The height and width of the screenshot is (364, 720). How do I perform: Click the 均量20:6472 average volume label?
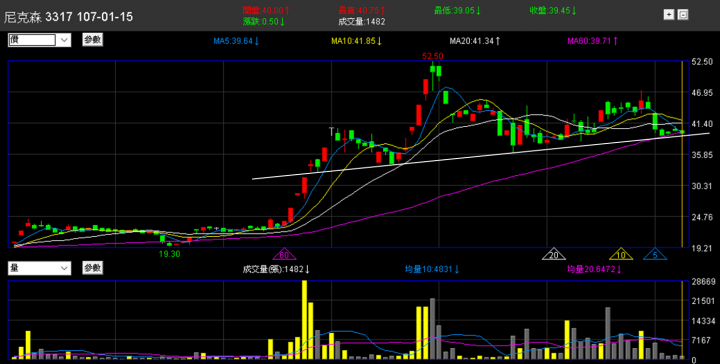595,269
